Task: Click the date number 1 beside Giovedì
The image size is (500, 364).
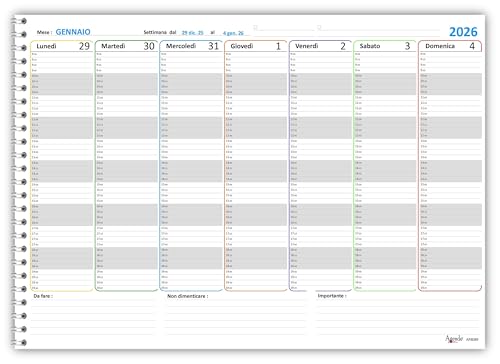Action: pos(278,46)
